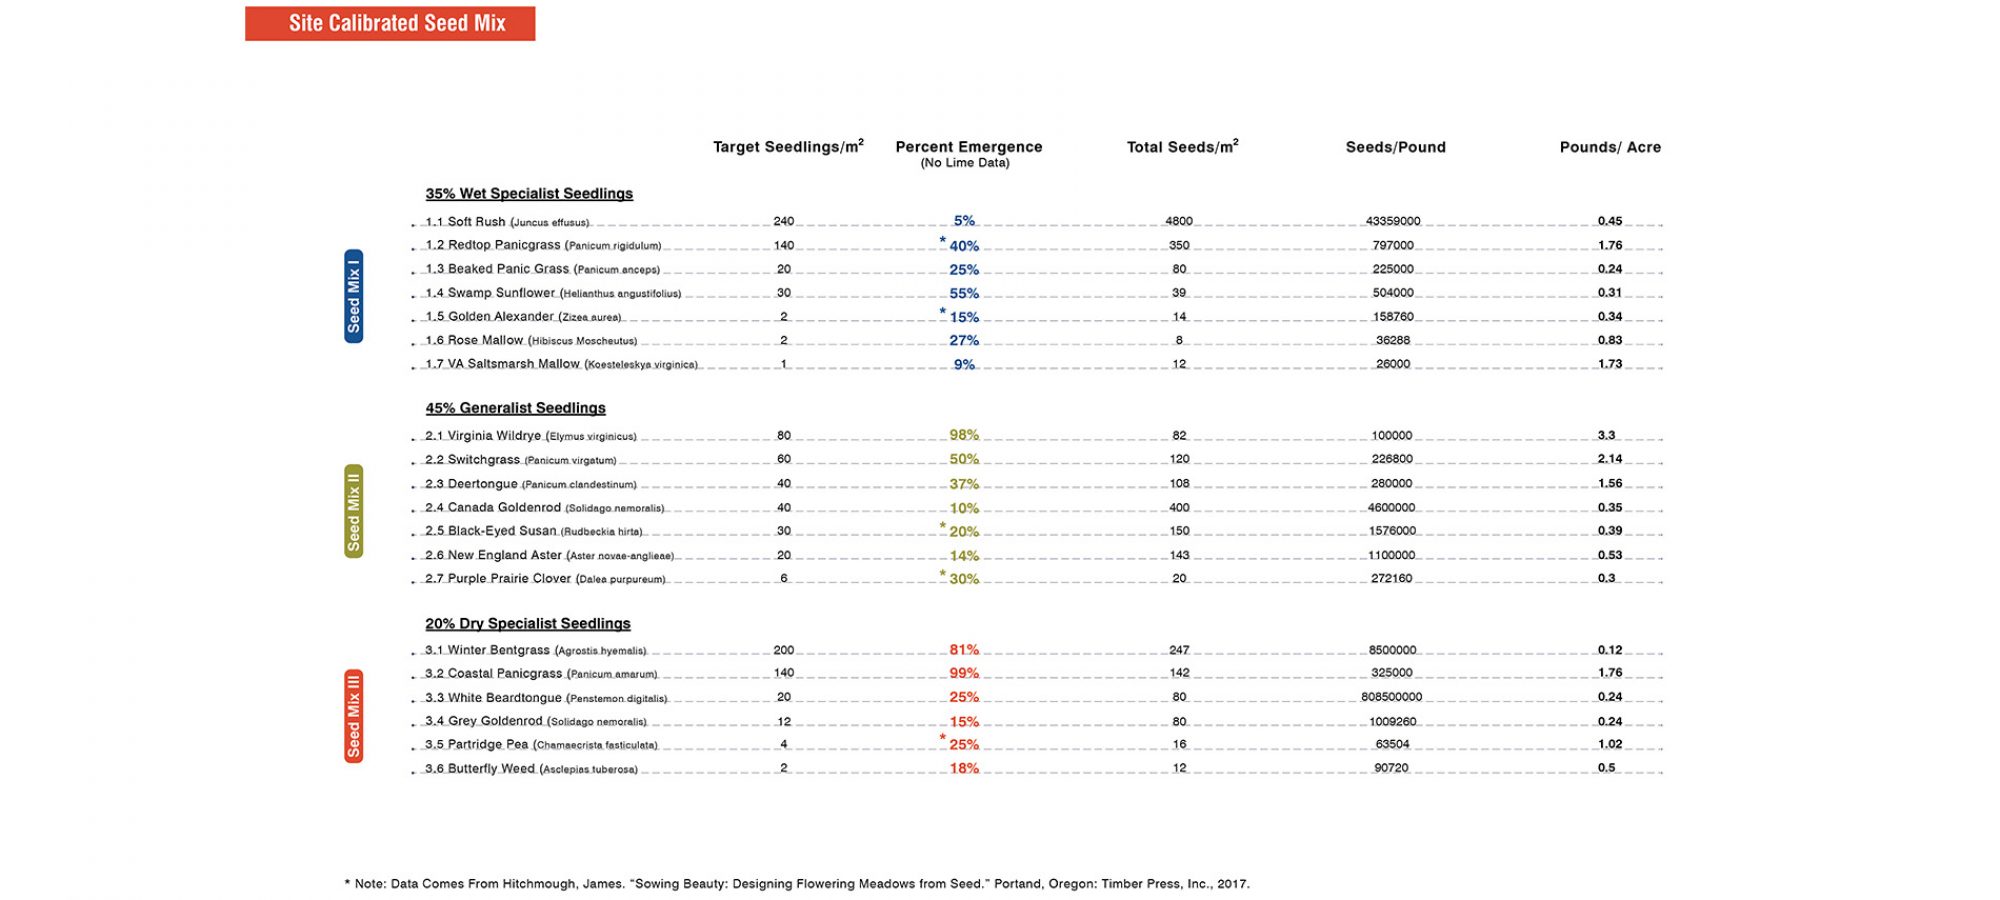Click the Percent Emergence column header
This screenshot has width=2000, height=900.
968,147
